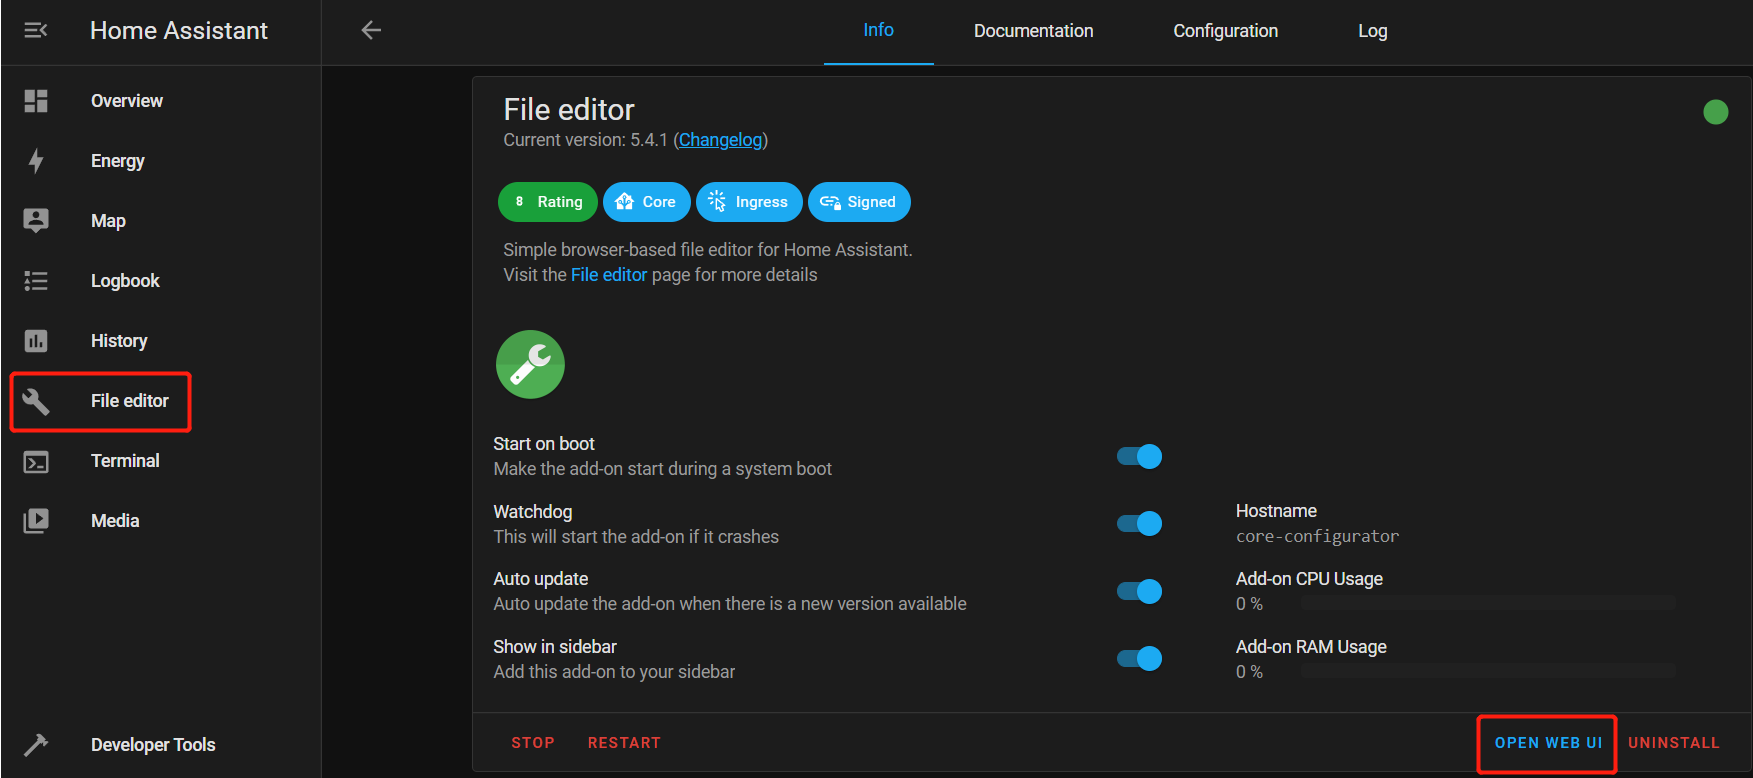Open the Documentation tab
1753x778 pixels.
tap(1033, 31)
